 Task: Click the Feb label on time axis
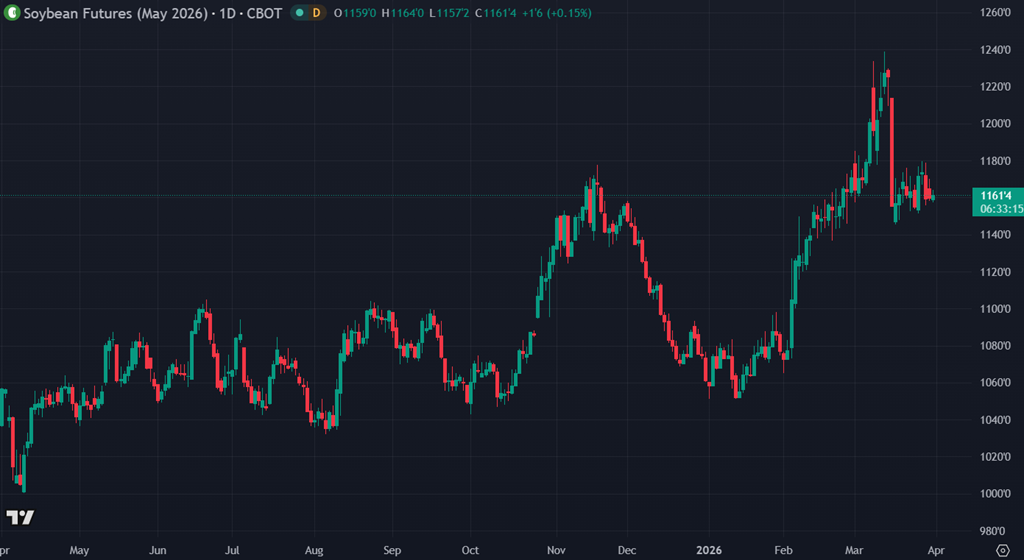pos(783,550)
